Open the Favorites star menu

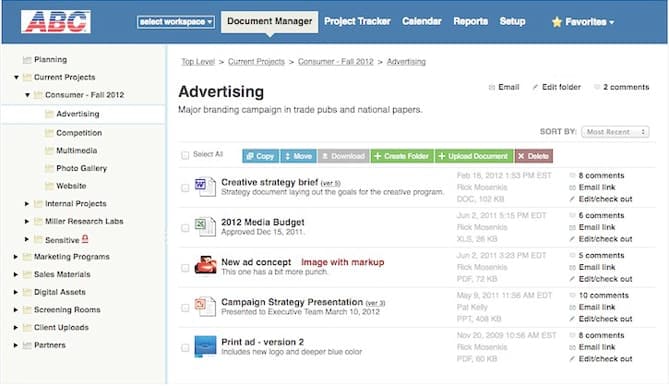click(583, 22)
